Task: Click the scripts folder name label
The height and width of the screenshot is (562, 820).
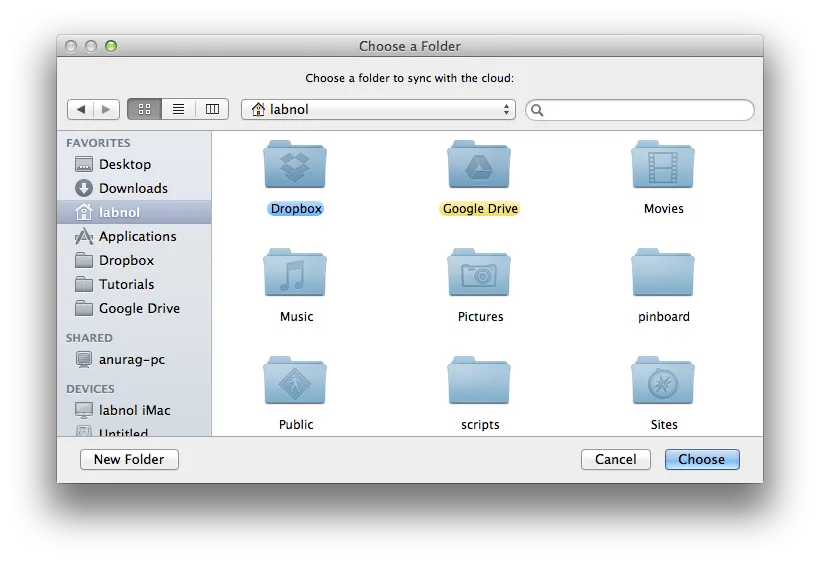Action: 480,425
